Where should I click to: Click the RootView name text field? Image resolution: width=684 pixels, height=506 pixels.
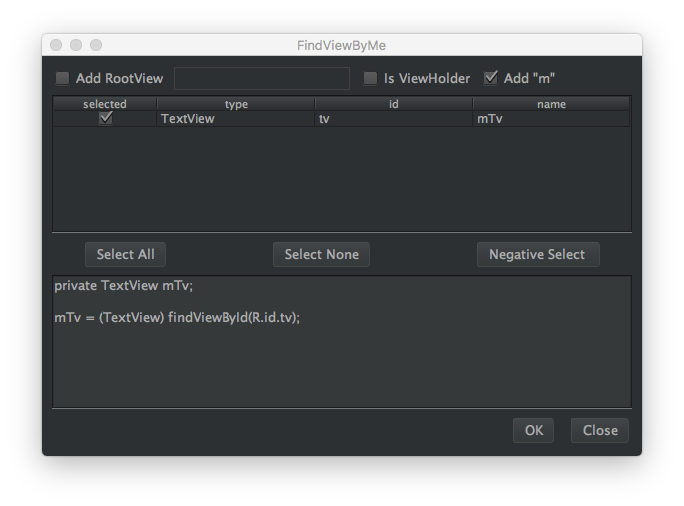(x=262, y=78)
